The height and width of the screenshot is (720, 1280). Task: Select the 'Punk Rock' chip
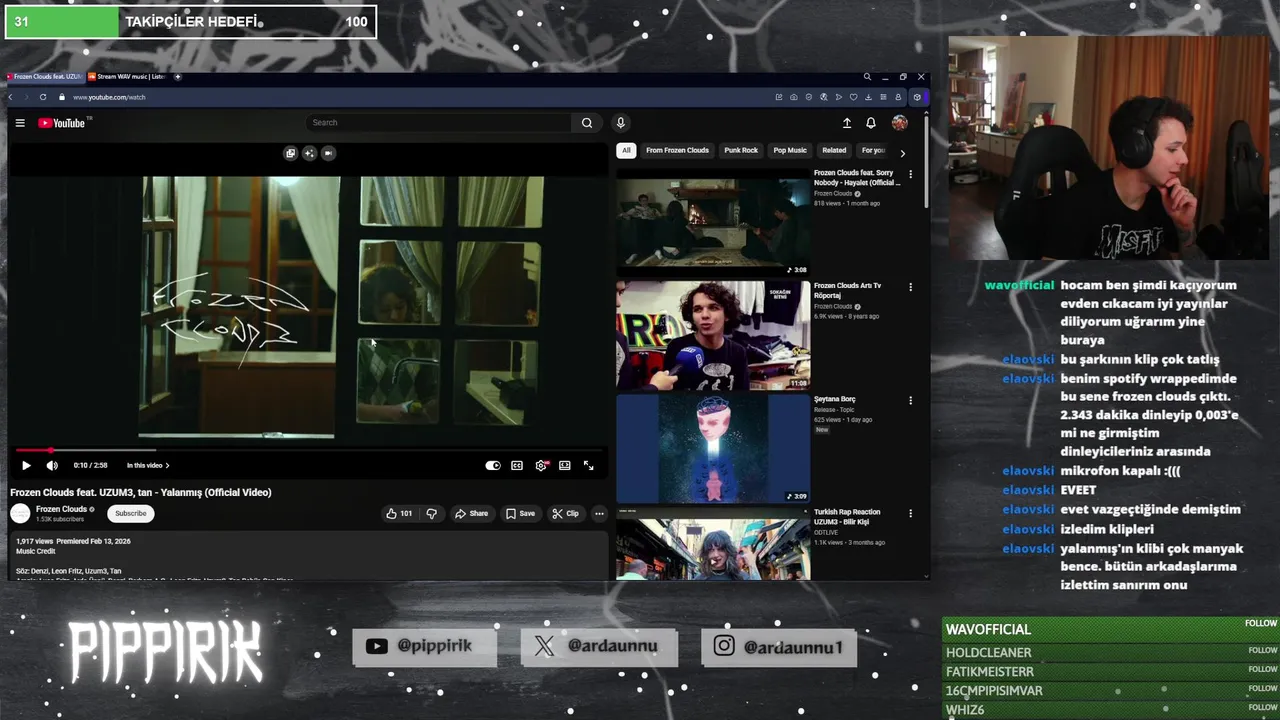[741, 150]
